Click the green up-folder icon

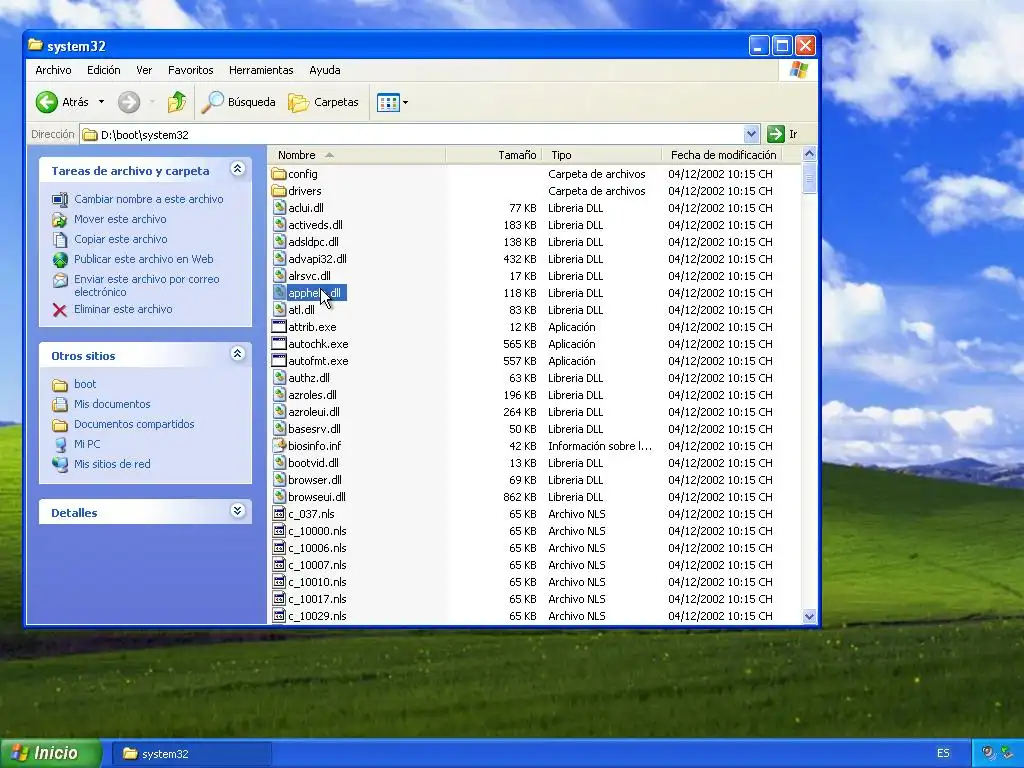pos(176,102)
